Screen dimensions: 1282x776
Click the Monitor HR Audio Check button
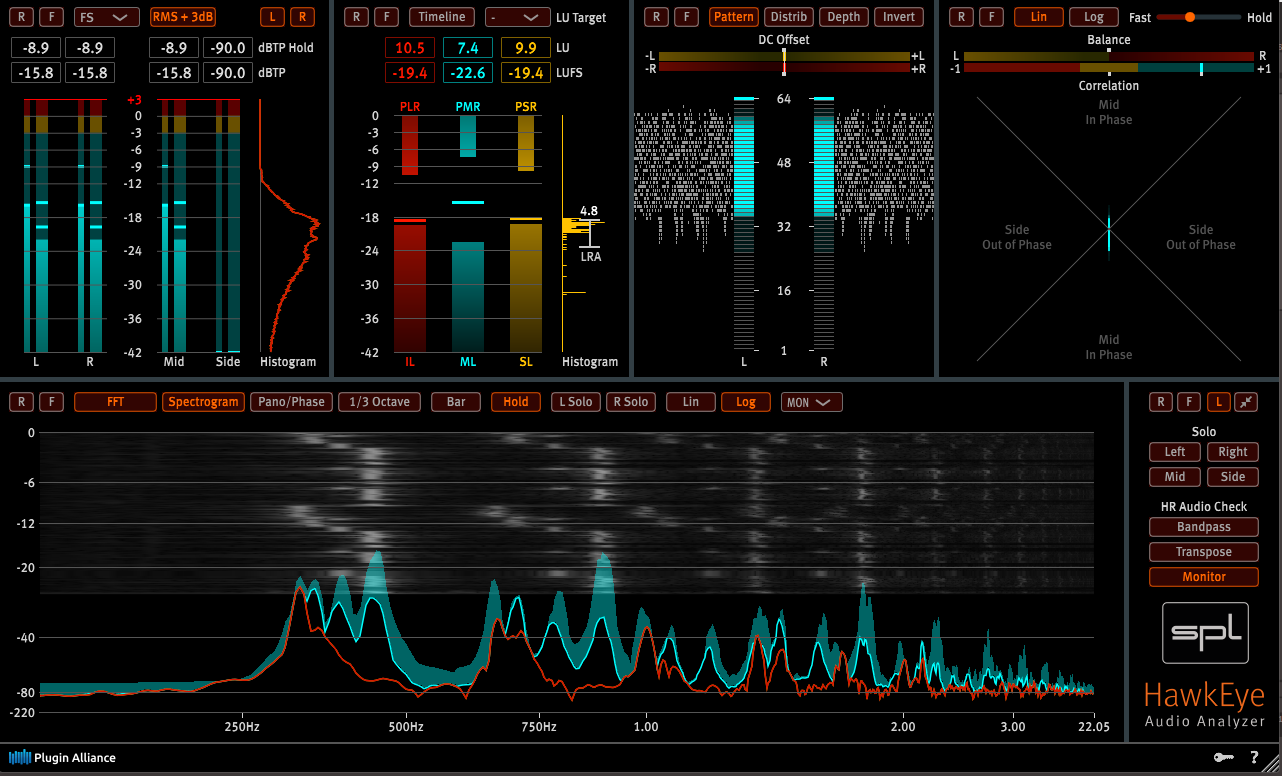pyautogui.click(x=1204, y=577)
